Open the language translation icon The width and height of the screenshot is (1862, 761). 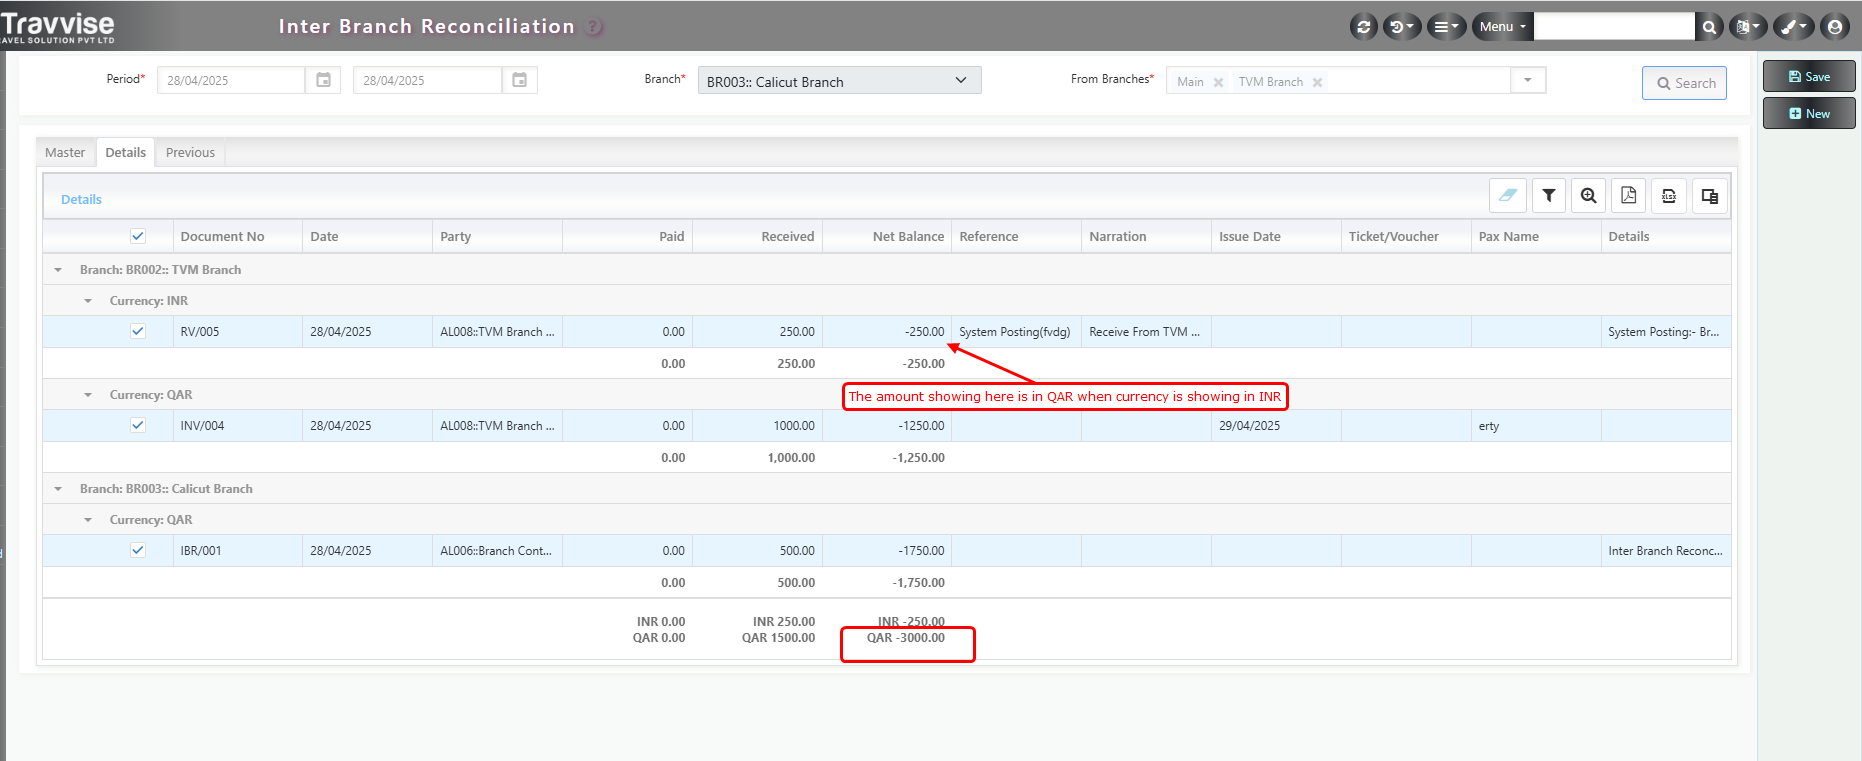1748,27
